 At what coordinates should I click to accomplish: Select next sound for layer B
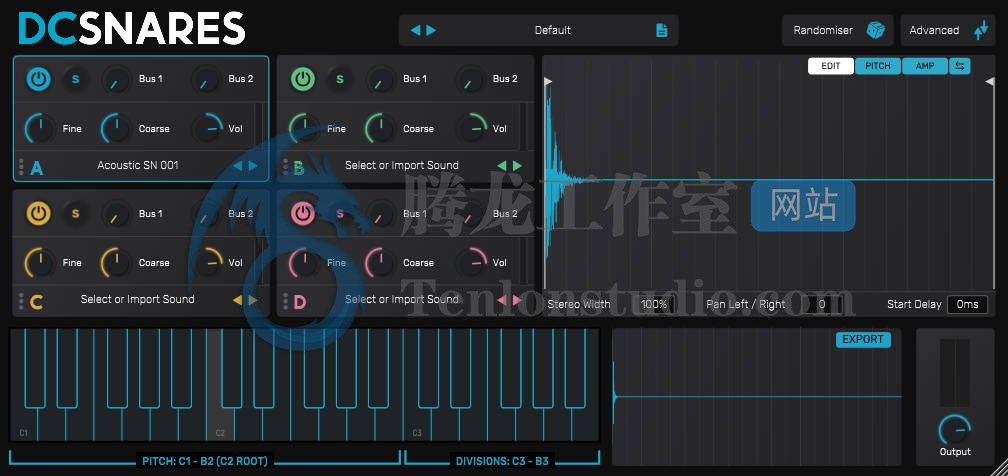[518, 166]
